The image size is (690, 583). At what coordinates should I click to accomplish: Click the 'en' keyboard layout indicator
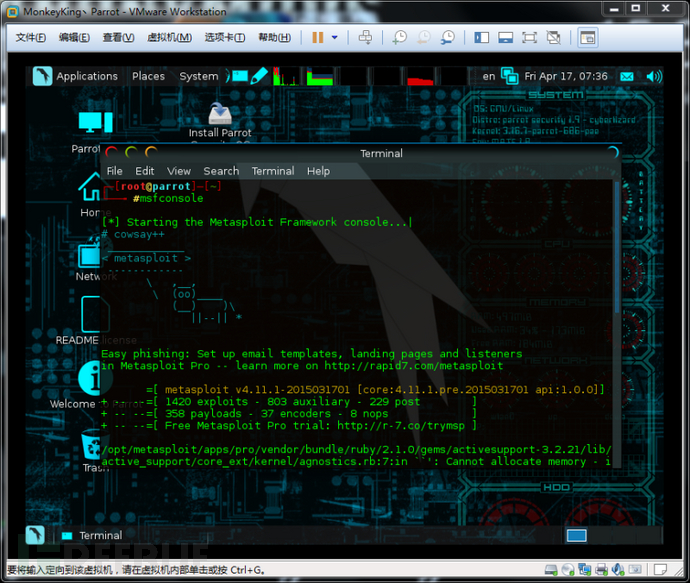tap(488, 76)
